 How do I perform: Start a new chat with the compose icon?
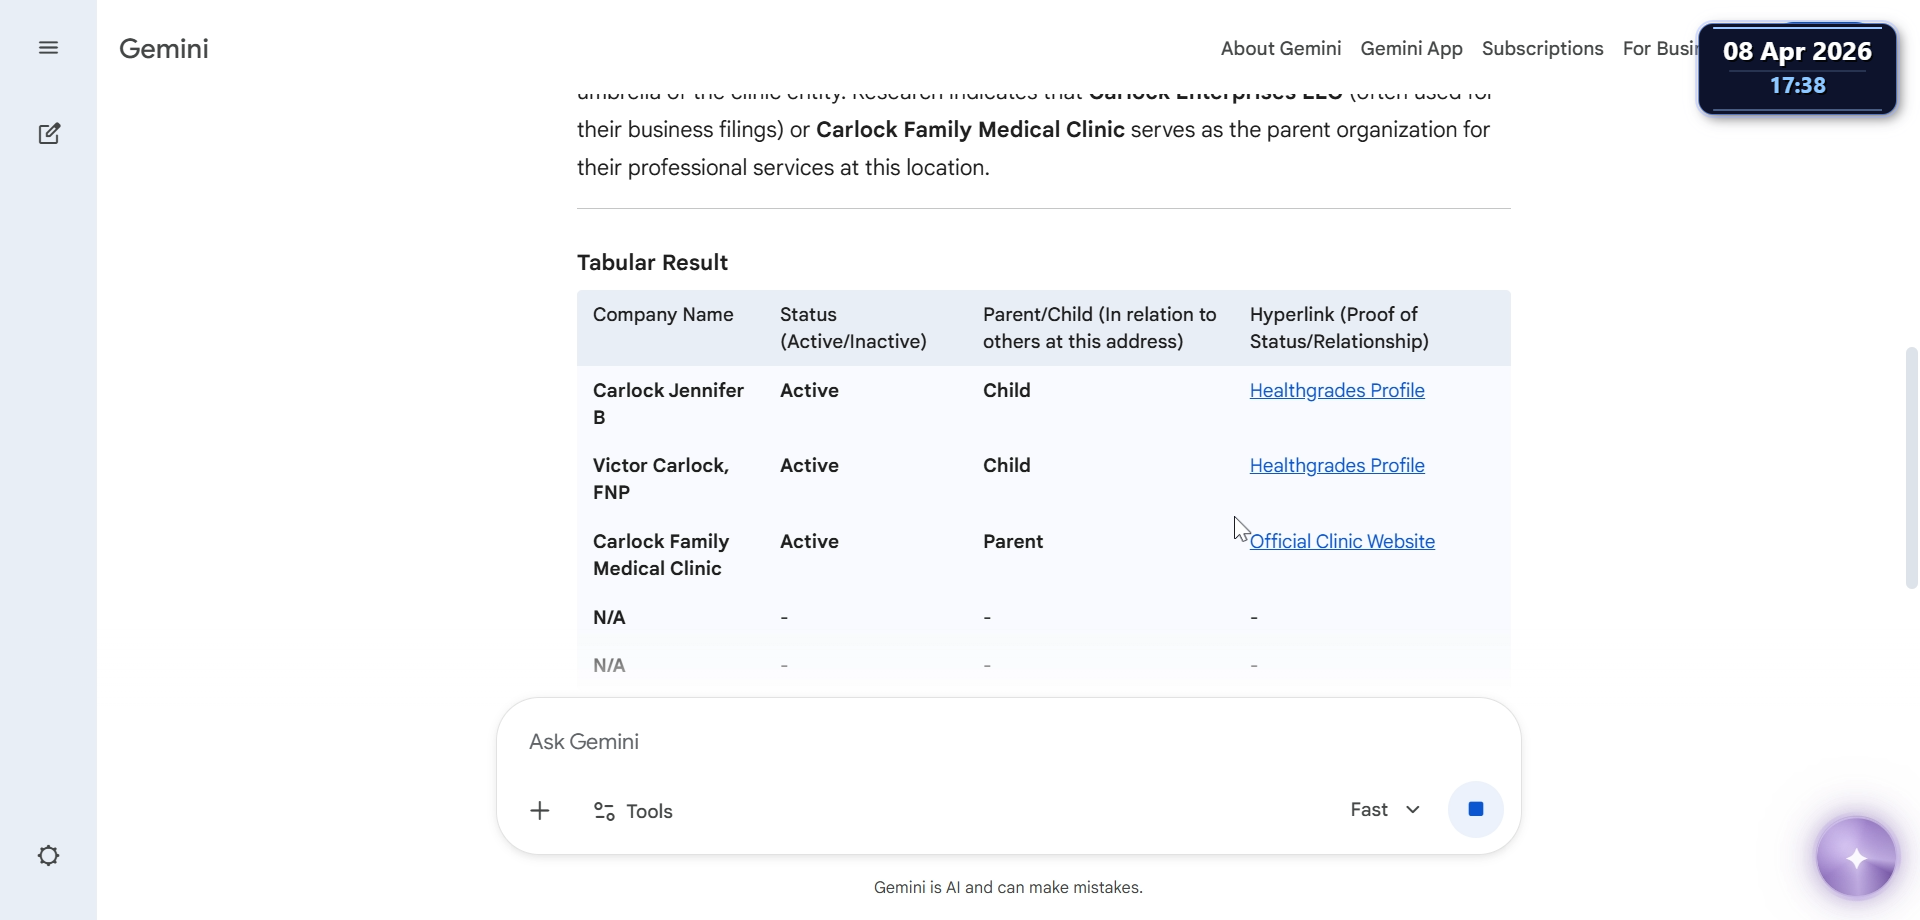49,134
